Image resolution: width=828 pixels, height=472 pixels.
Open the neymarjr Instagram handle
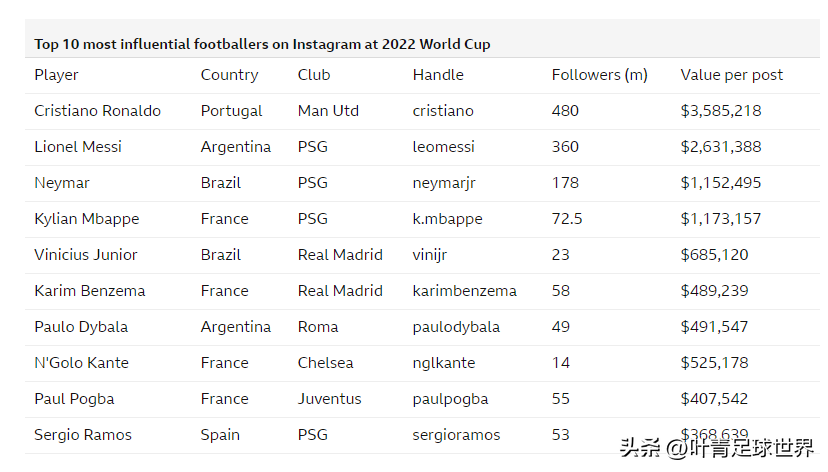pos(446,183)
